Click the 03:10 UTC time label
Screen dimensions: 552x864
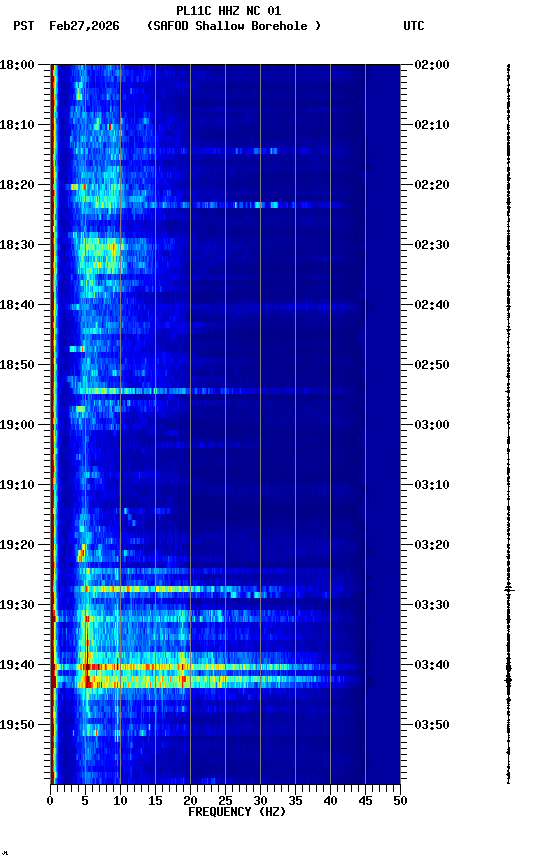point(432,485)
